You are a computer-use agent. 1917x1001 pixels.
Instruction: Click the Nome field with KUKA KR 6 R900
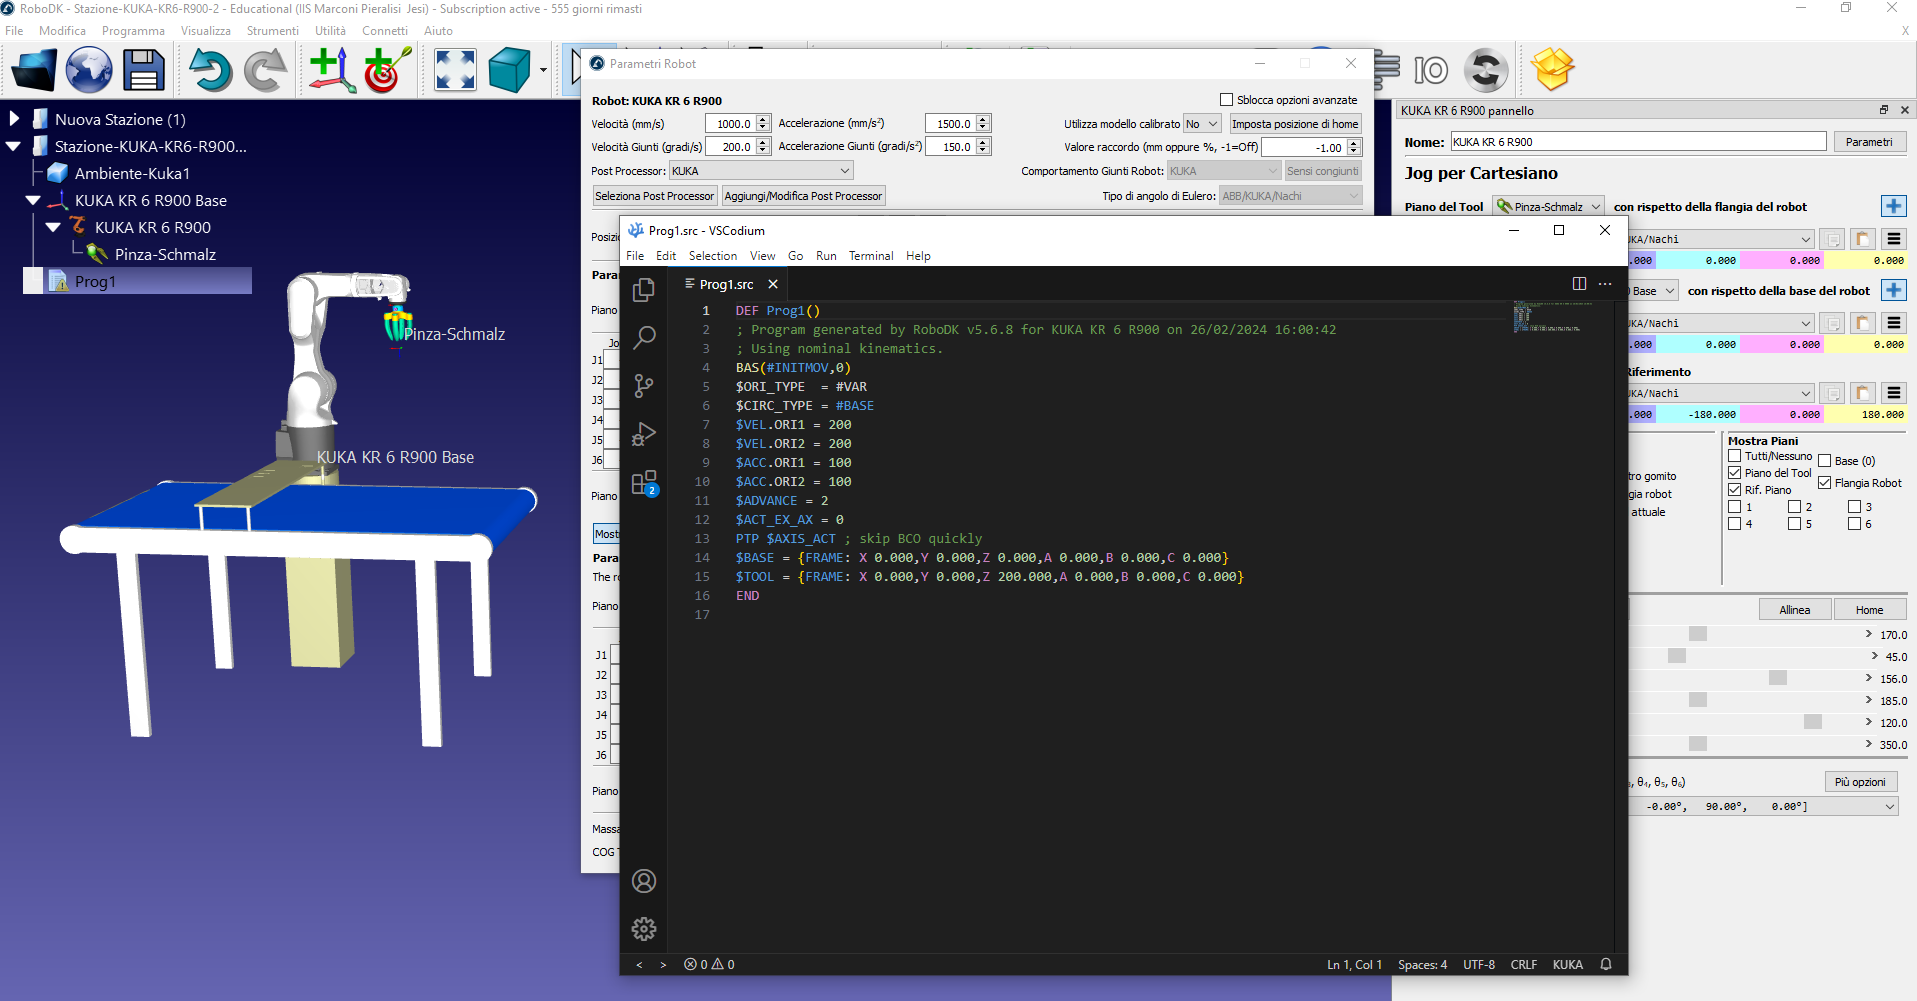1638,142
